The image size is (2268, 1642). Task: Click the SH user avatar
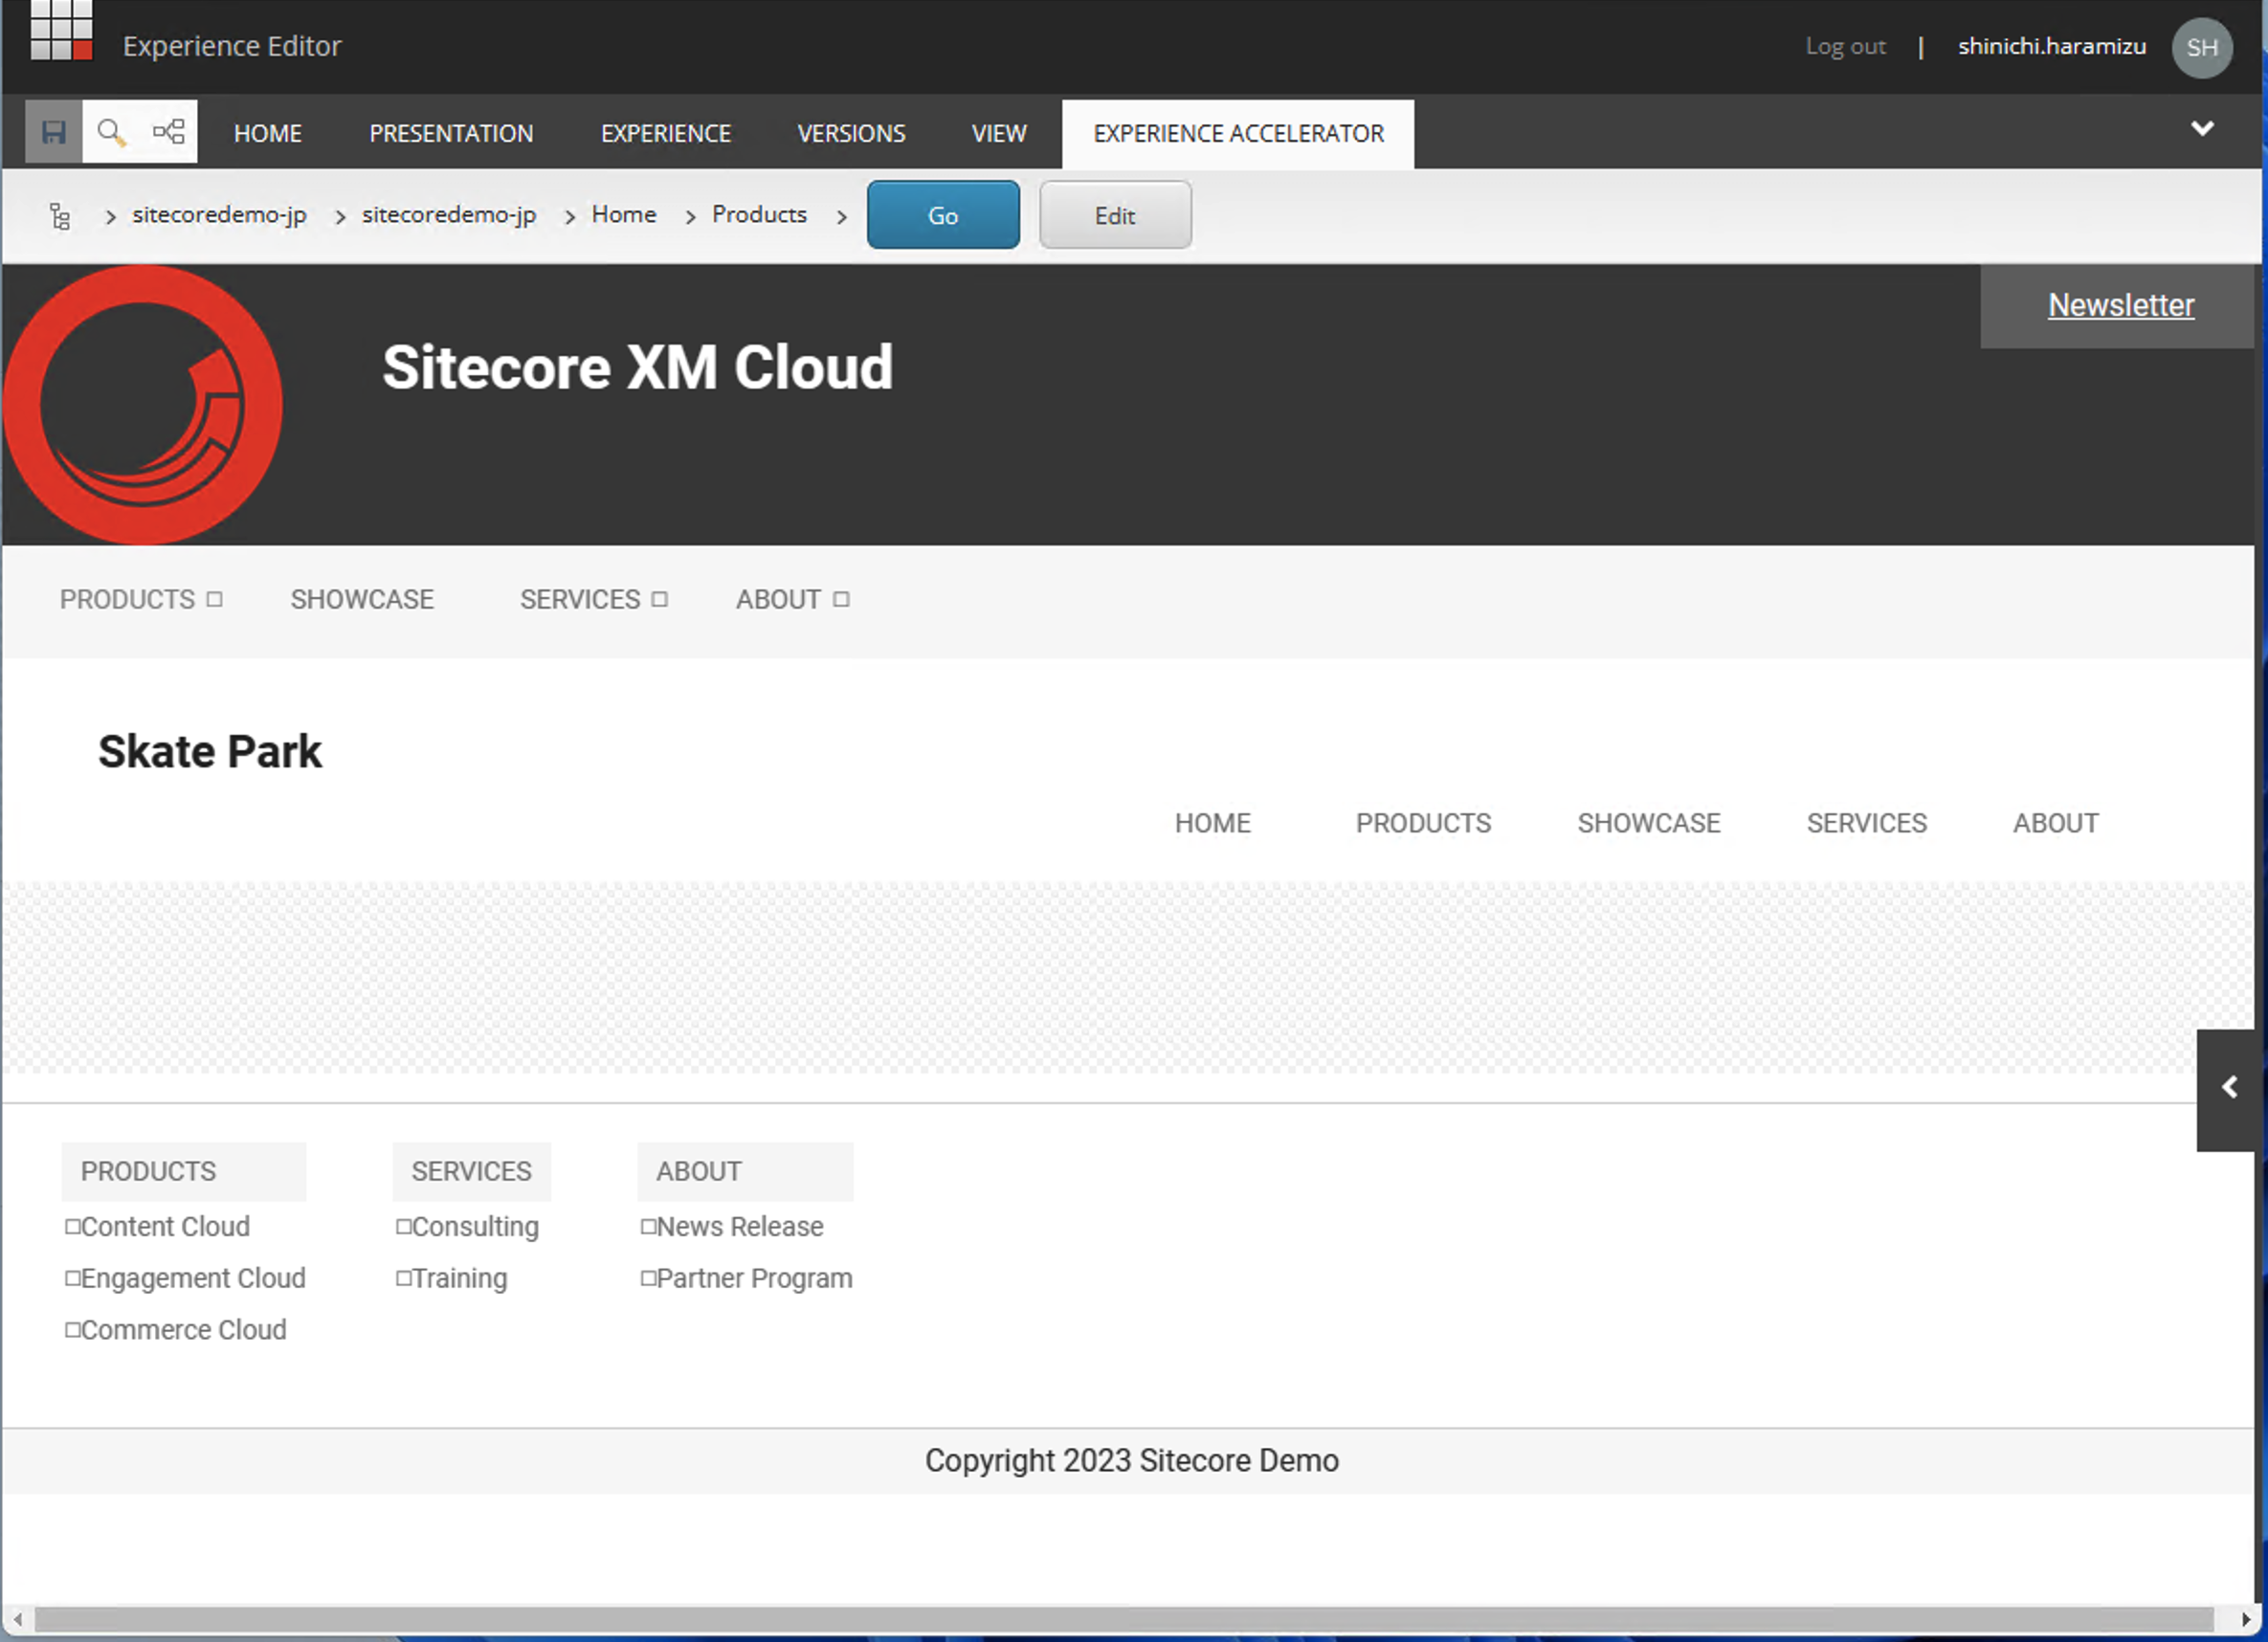(x=2201, y=47)
